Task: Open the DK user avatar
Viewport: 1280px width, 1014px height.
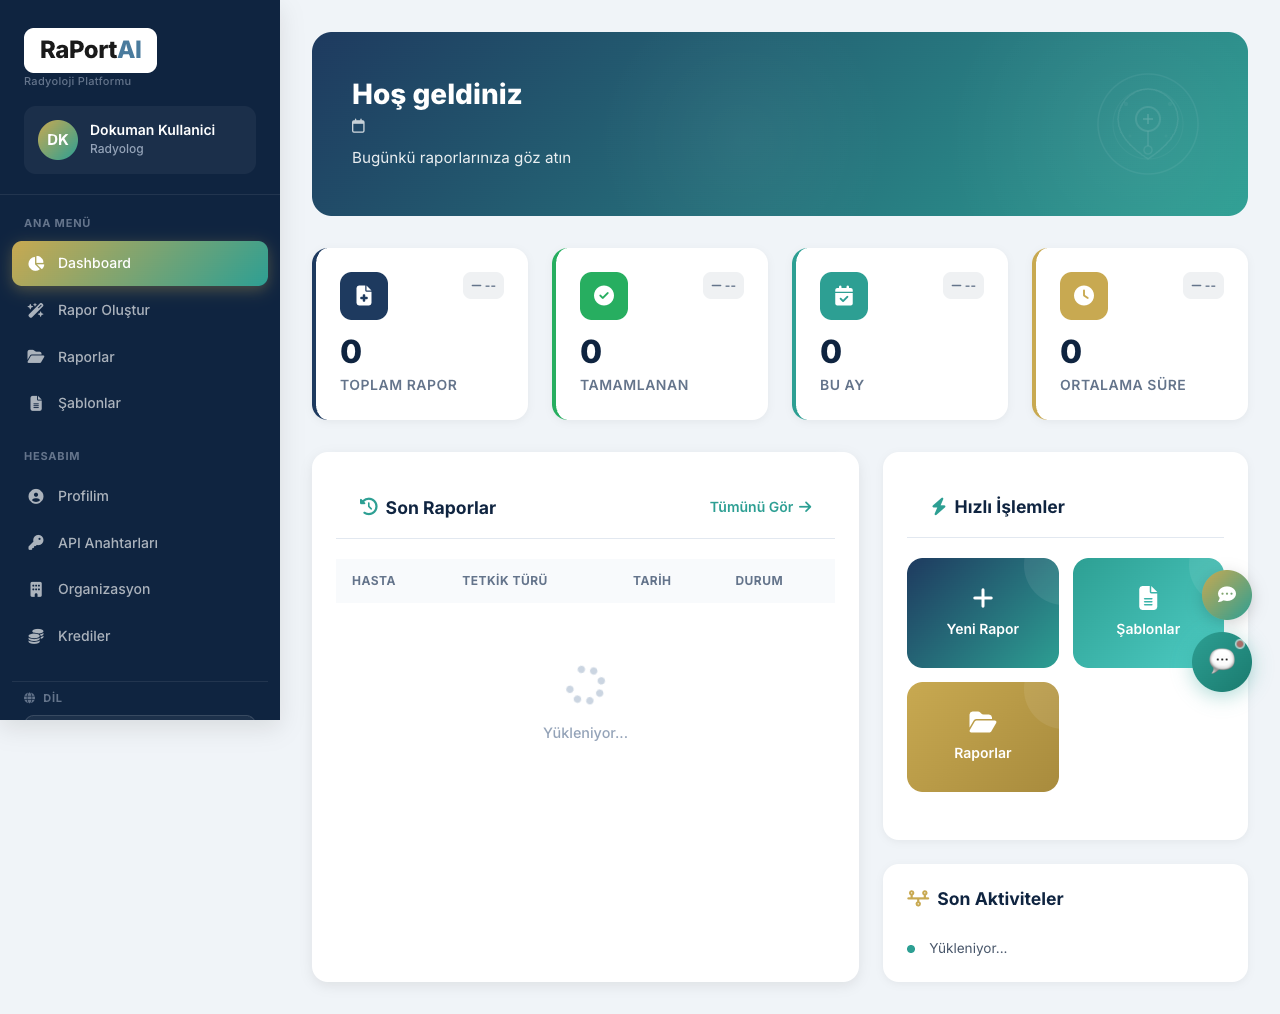Action: [x=58, y=140]
